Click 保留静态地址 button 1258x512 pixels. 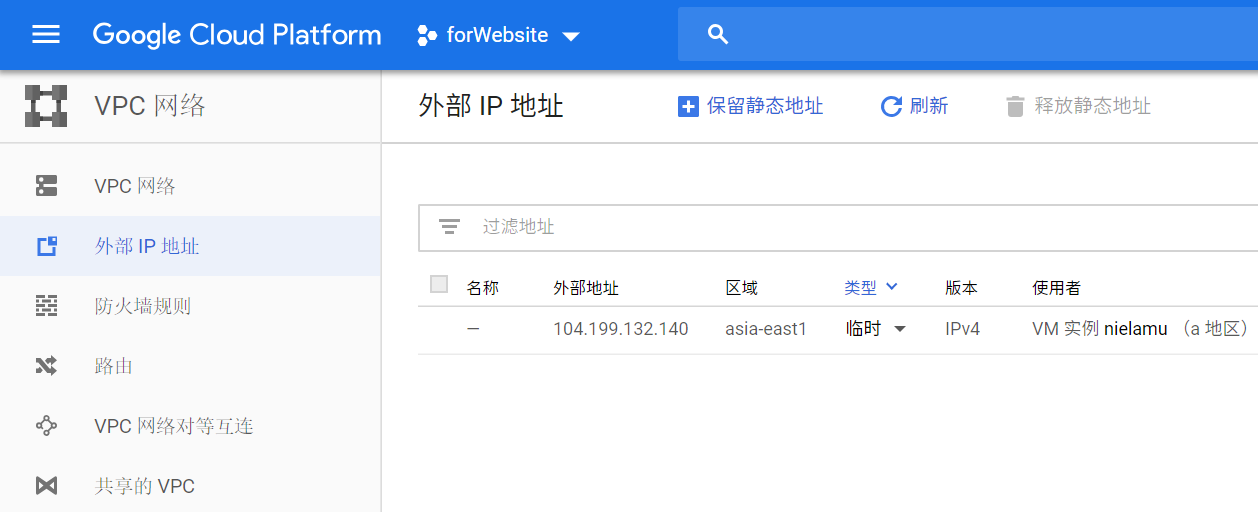(x=751, y=106)
